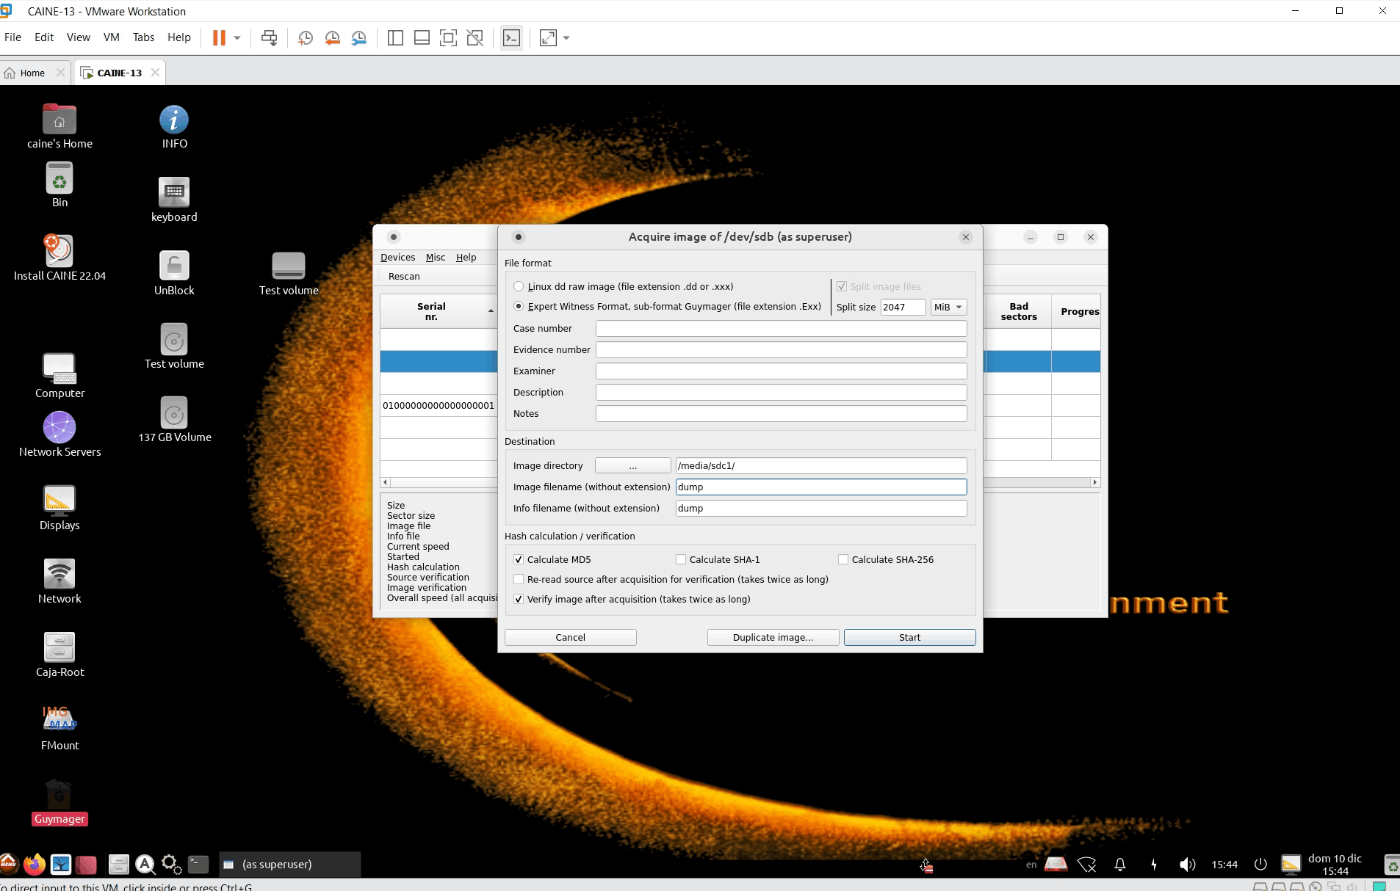This screenshot has width=1400, height=891.
Task: Click into the Description field
Action: (781, 392)
